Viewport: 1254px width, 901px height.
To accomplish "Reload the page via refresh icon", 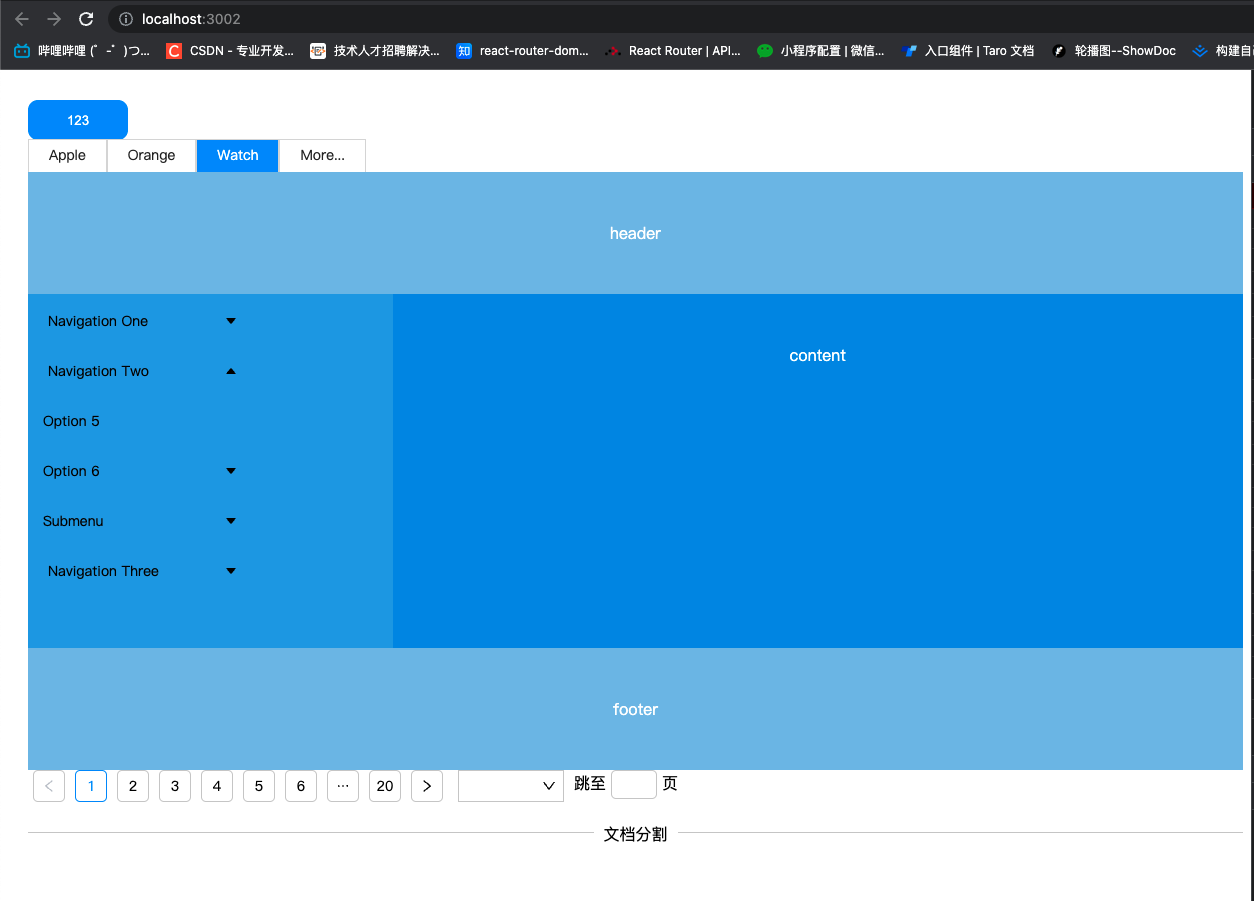I will coord(86,18).
